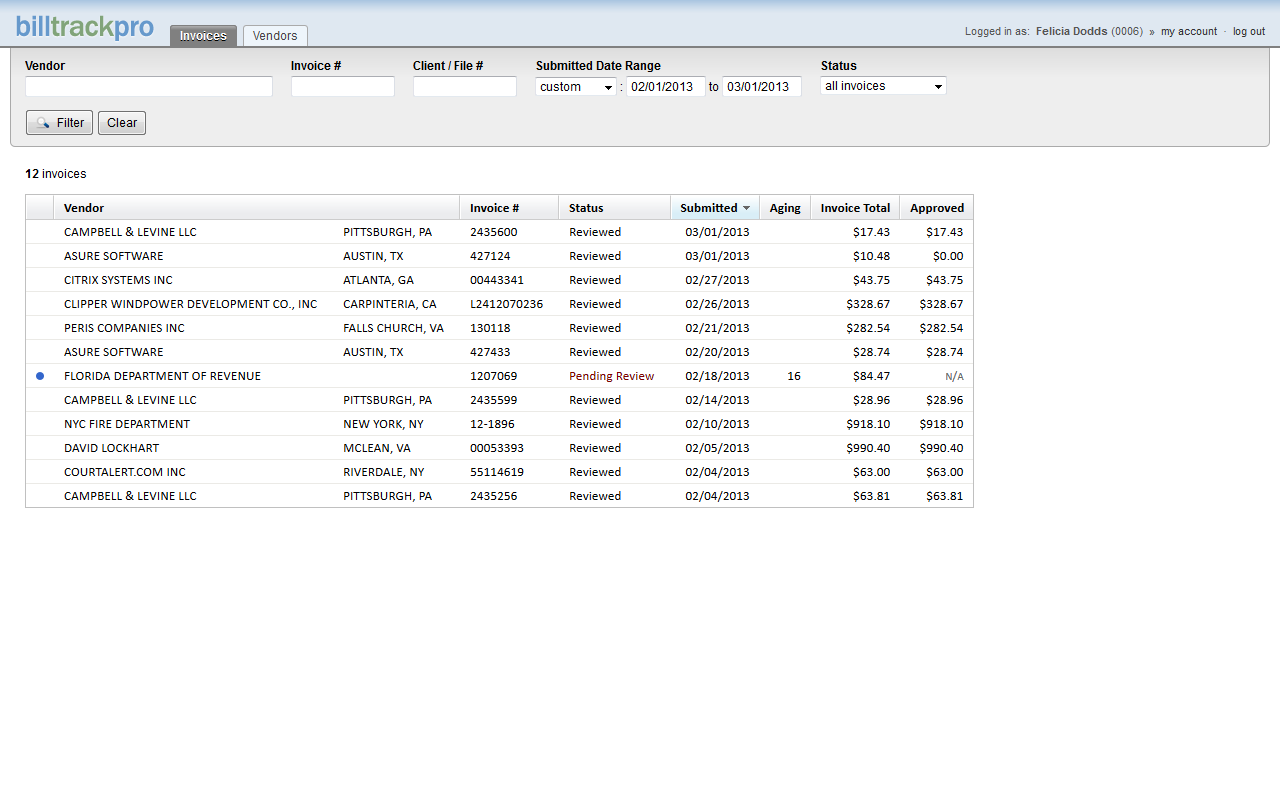This screenshot has height=800, width=1280.
Task: Click the $0.00 approved amount
Action: click(x=948, y=256)
